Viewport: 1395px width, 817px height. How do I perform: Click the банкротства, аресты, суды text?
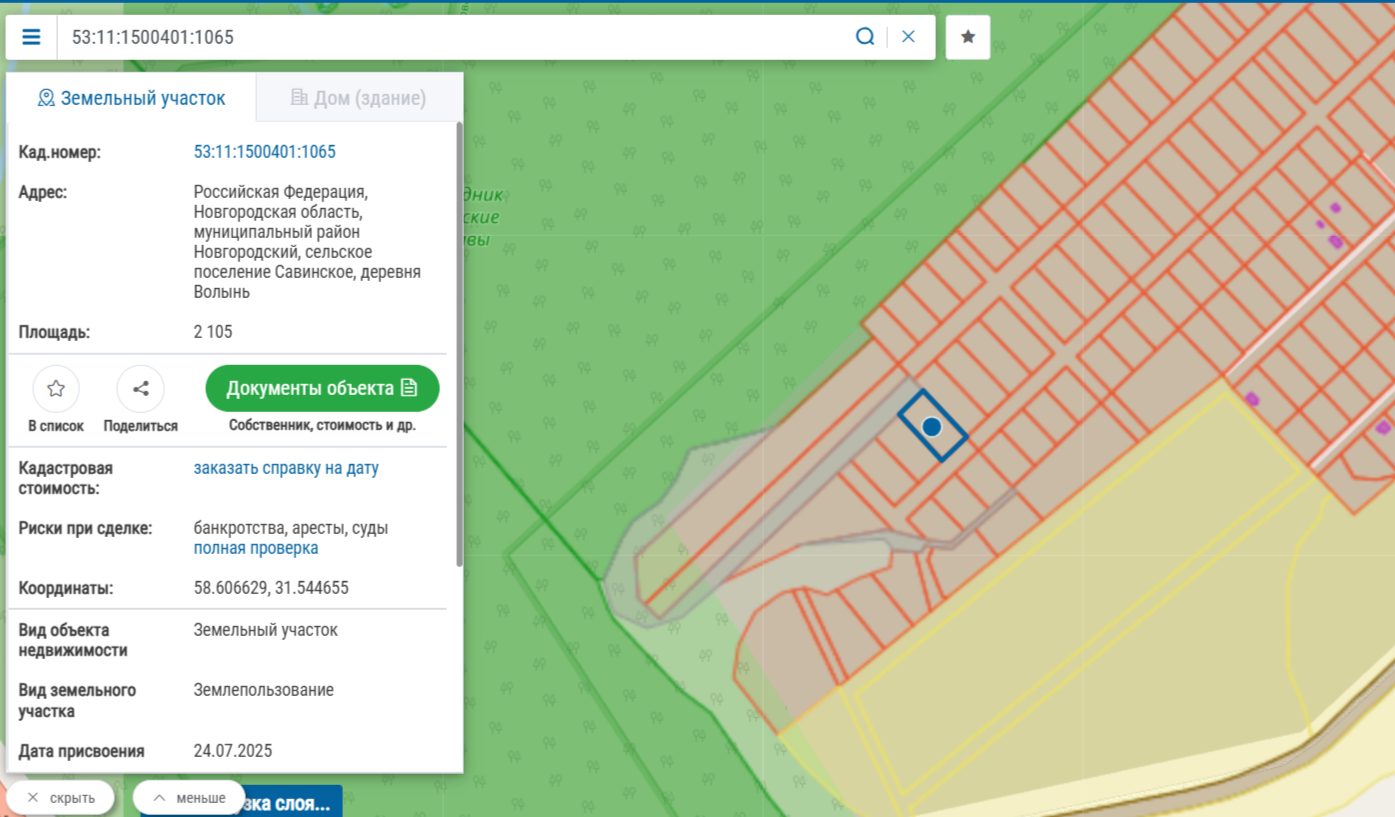291,528
